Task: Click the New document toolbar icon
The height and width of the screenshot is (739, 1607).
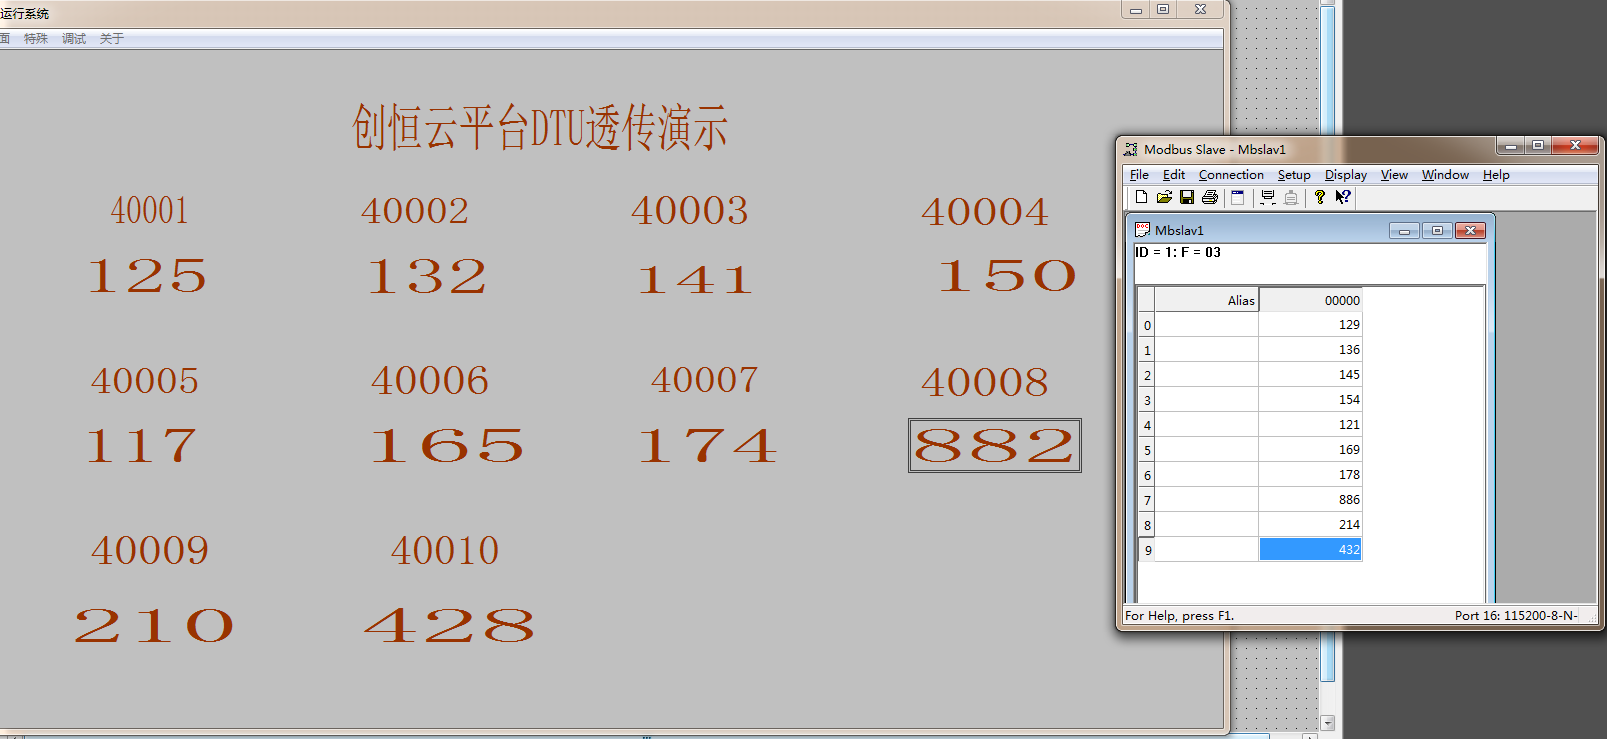Action: pyautogui.click(x=1141, y=198)
